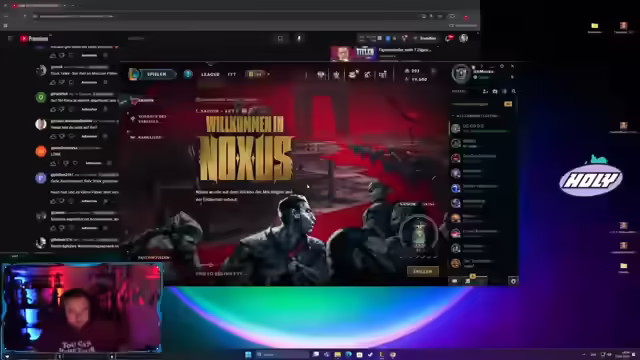Click the blue essence balance under RP
Viewport: 640px width, 360px height.
416,79
